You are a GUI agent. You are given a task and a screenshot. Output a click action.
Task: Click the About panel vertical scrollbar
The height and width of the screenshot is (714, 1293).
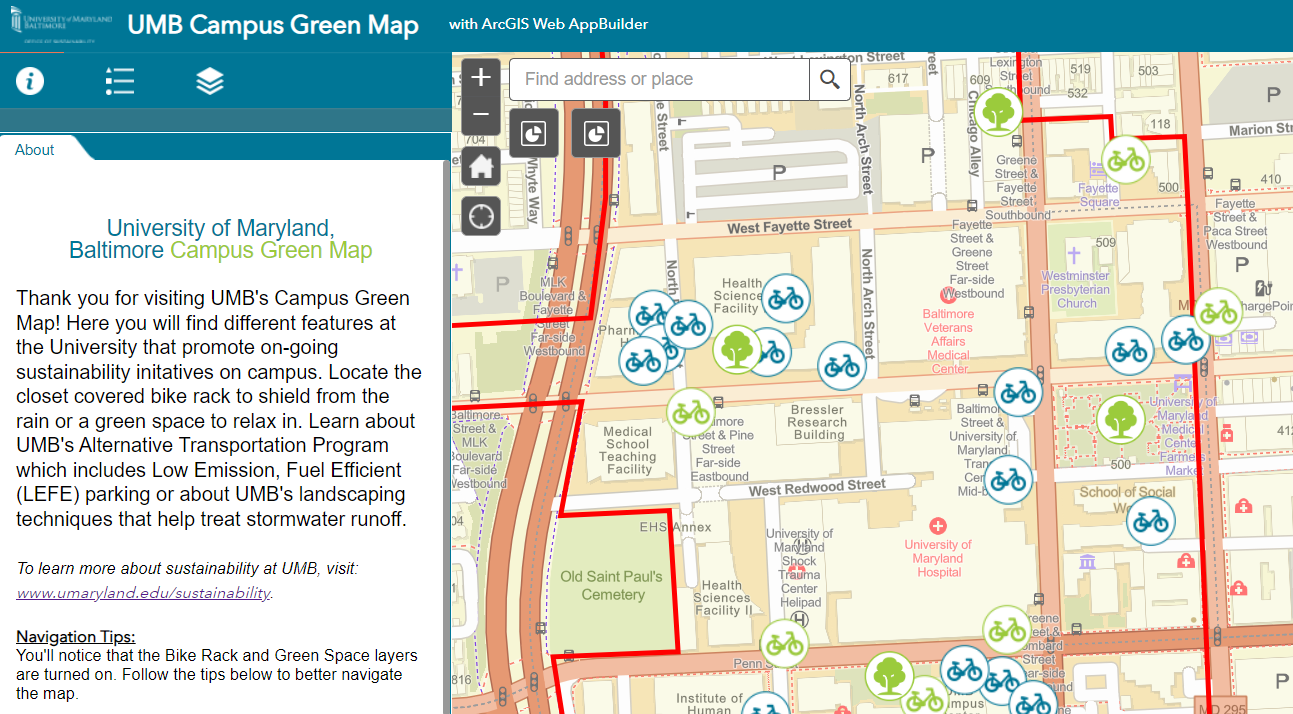point(446,400)
